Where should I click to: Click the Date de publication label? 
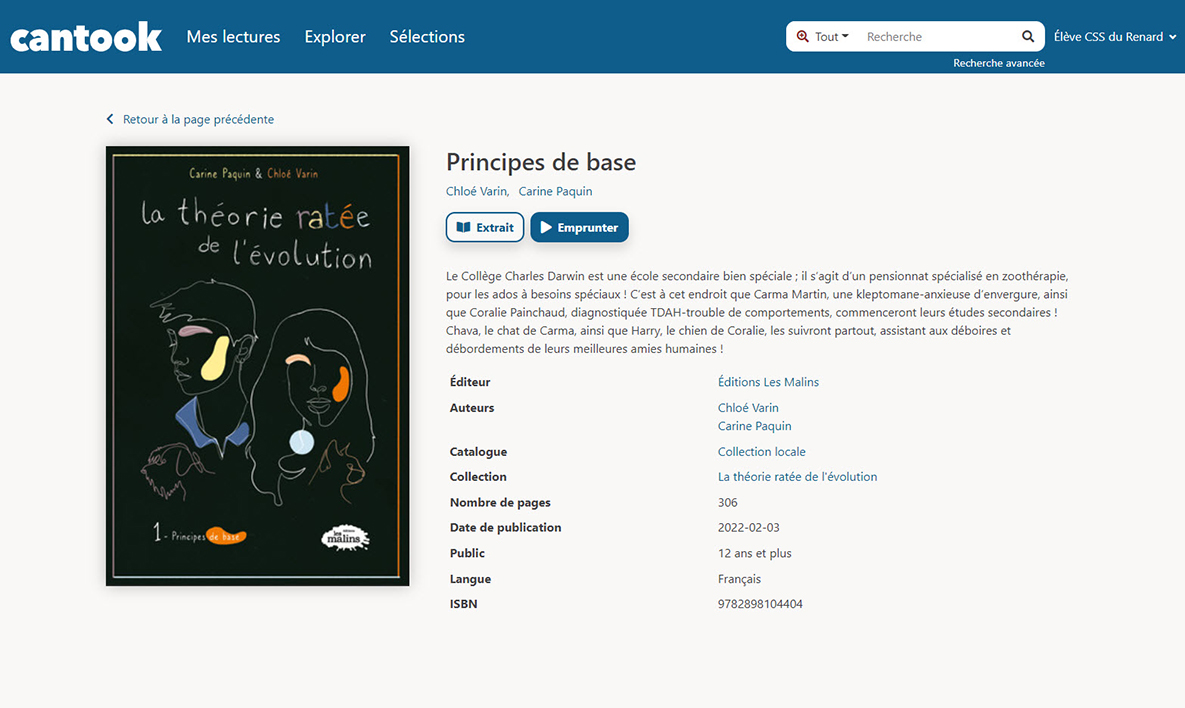[506, 527]
